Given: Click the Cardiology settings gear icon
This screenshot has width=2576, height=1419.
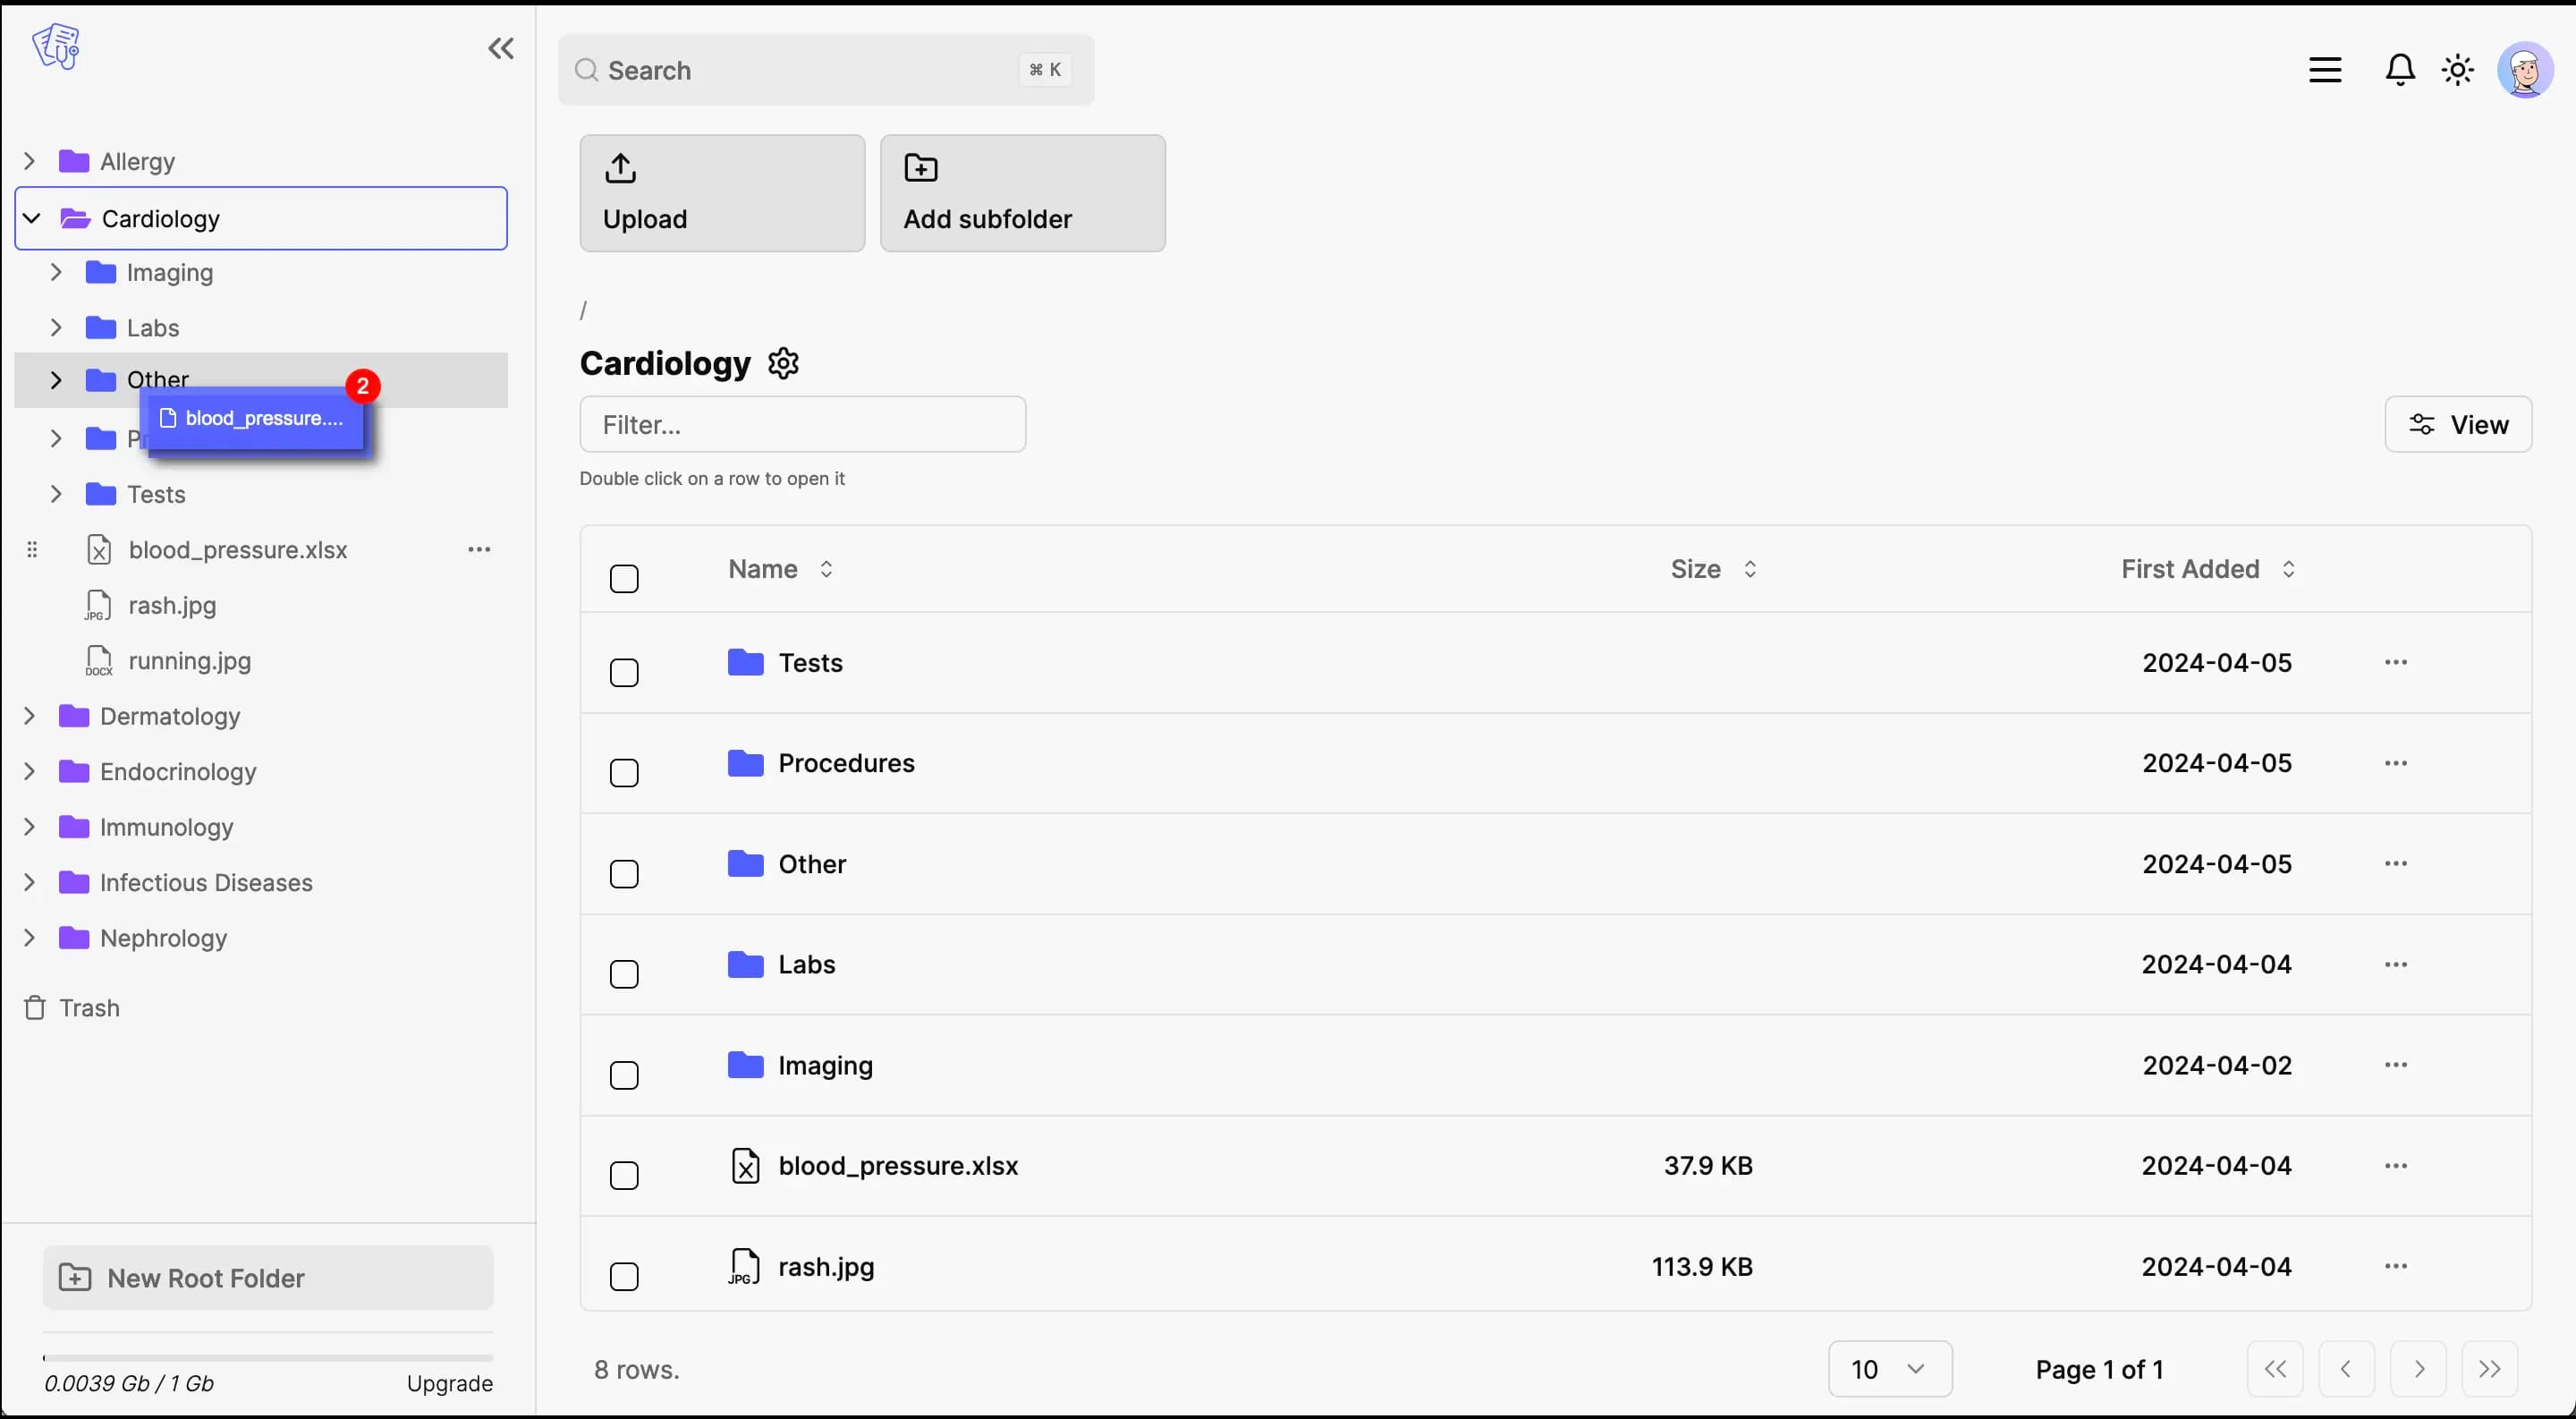Looking at the screenshot, I should point(784,361).
